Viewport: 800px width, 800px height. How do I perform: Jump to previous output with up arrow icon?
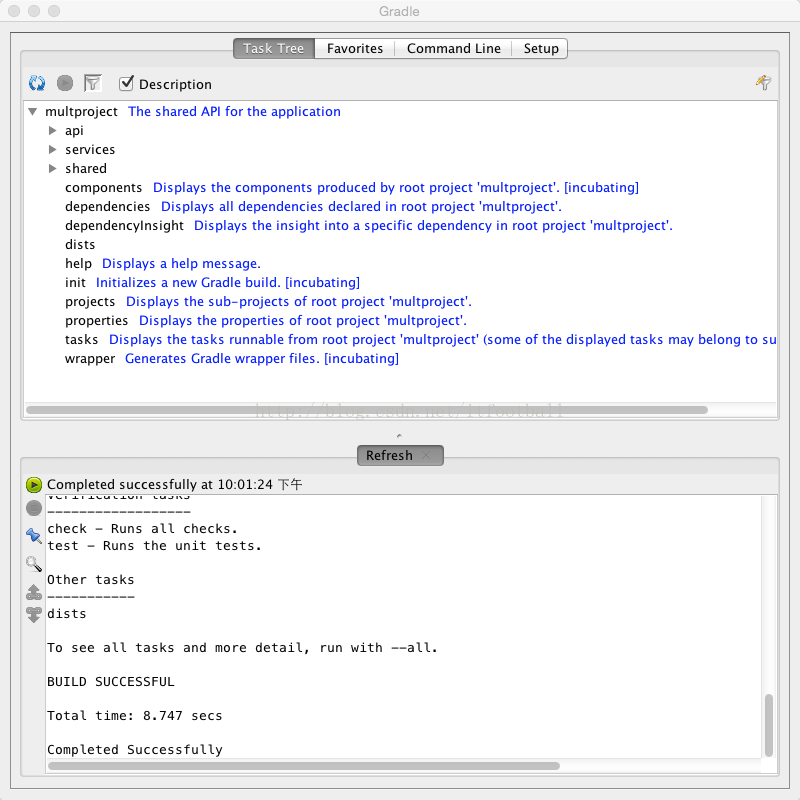(x=34, y=591)
